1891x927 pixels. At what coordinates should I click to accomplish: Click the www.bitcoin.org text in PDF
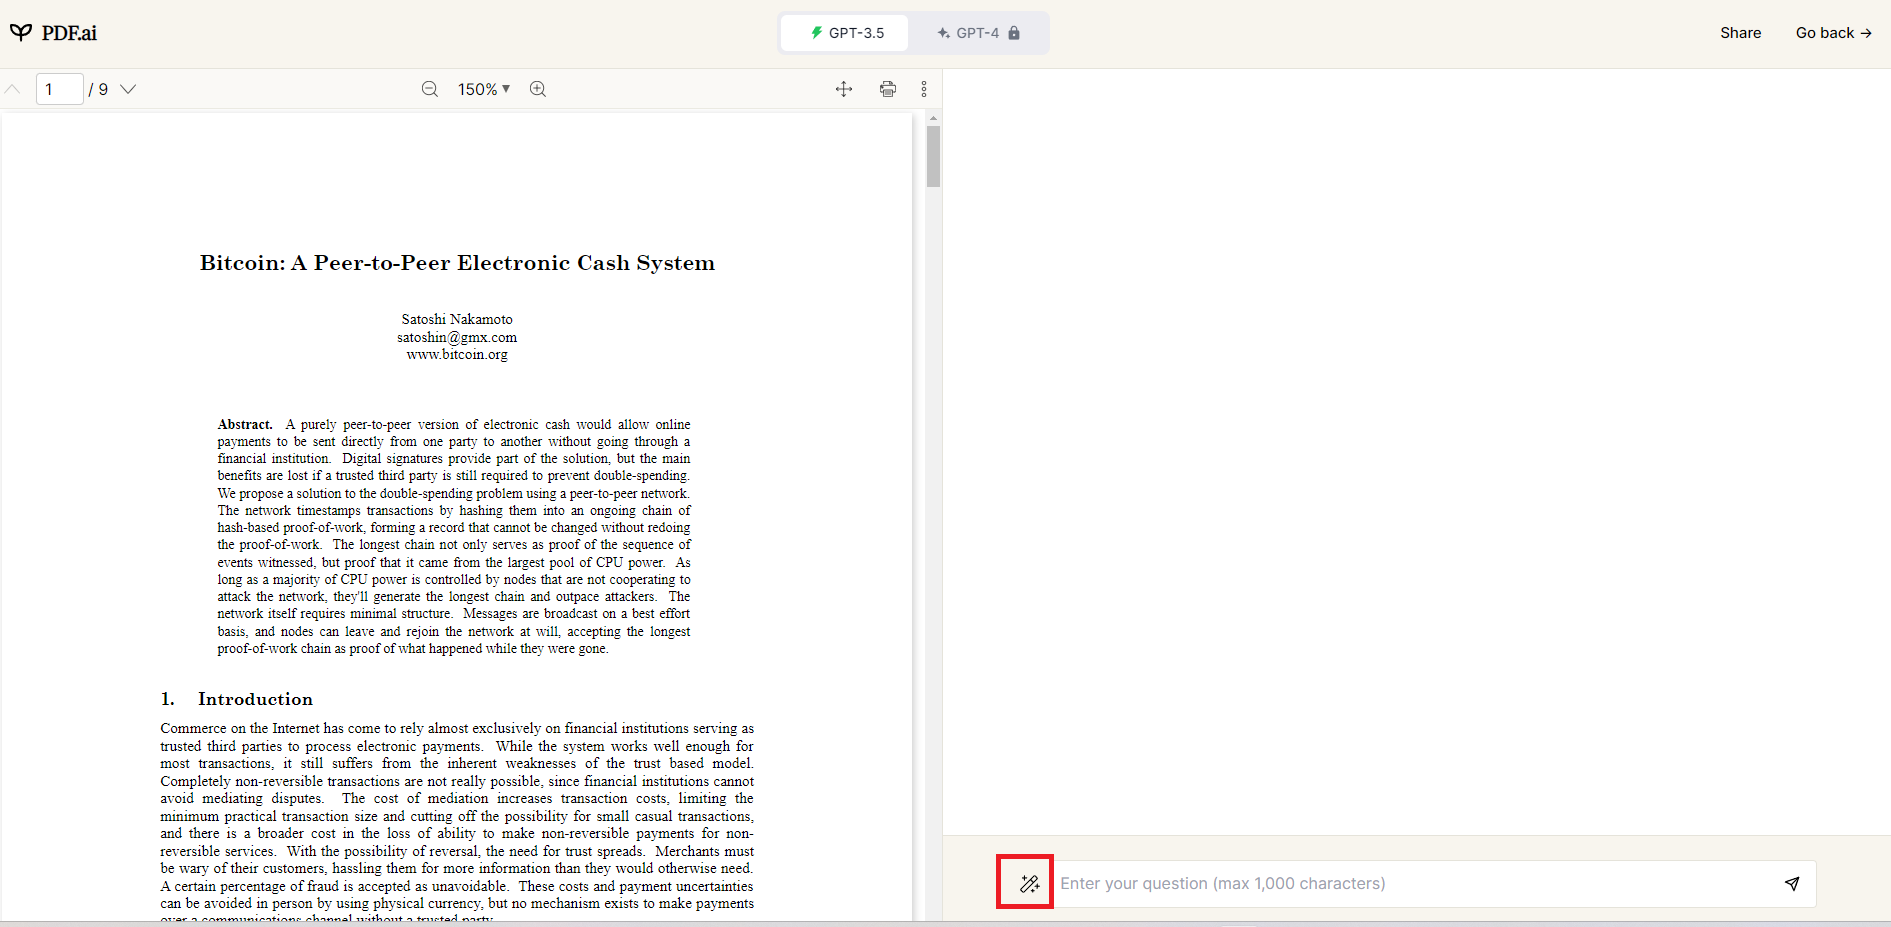pos(457,355)
